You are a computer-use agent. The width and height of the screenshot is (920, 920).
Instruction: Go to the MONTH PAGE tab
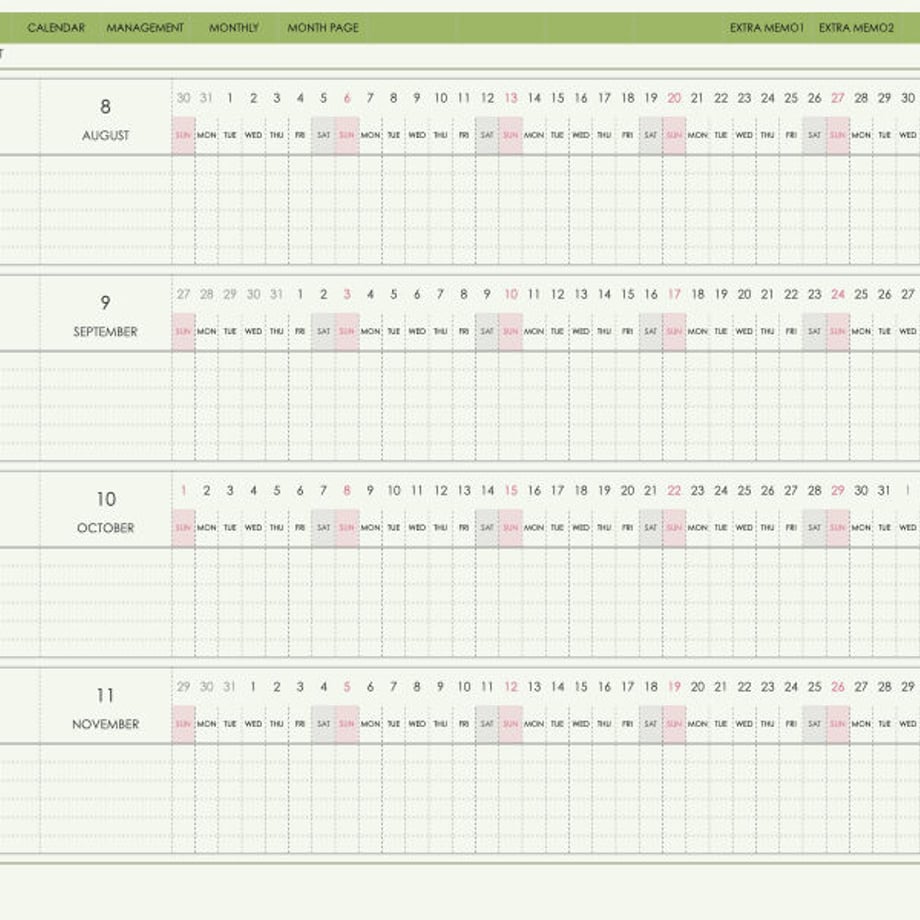(x=323, y=28)
